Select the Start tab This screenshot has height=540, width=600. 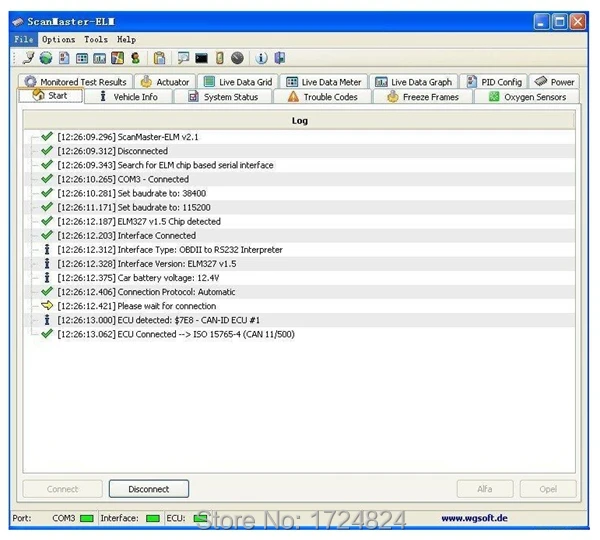(x=51, y=96)
